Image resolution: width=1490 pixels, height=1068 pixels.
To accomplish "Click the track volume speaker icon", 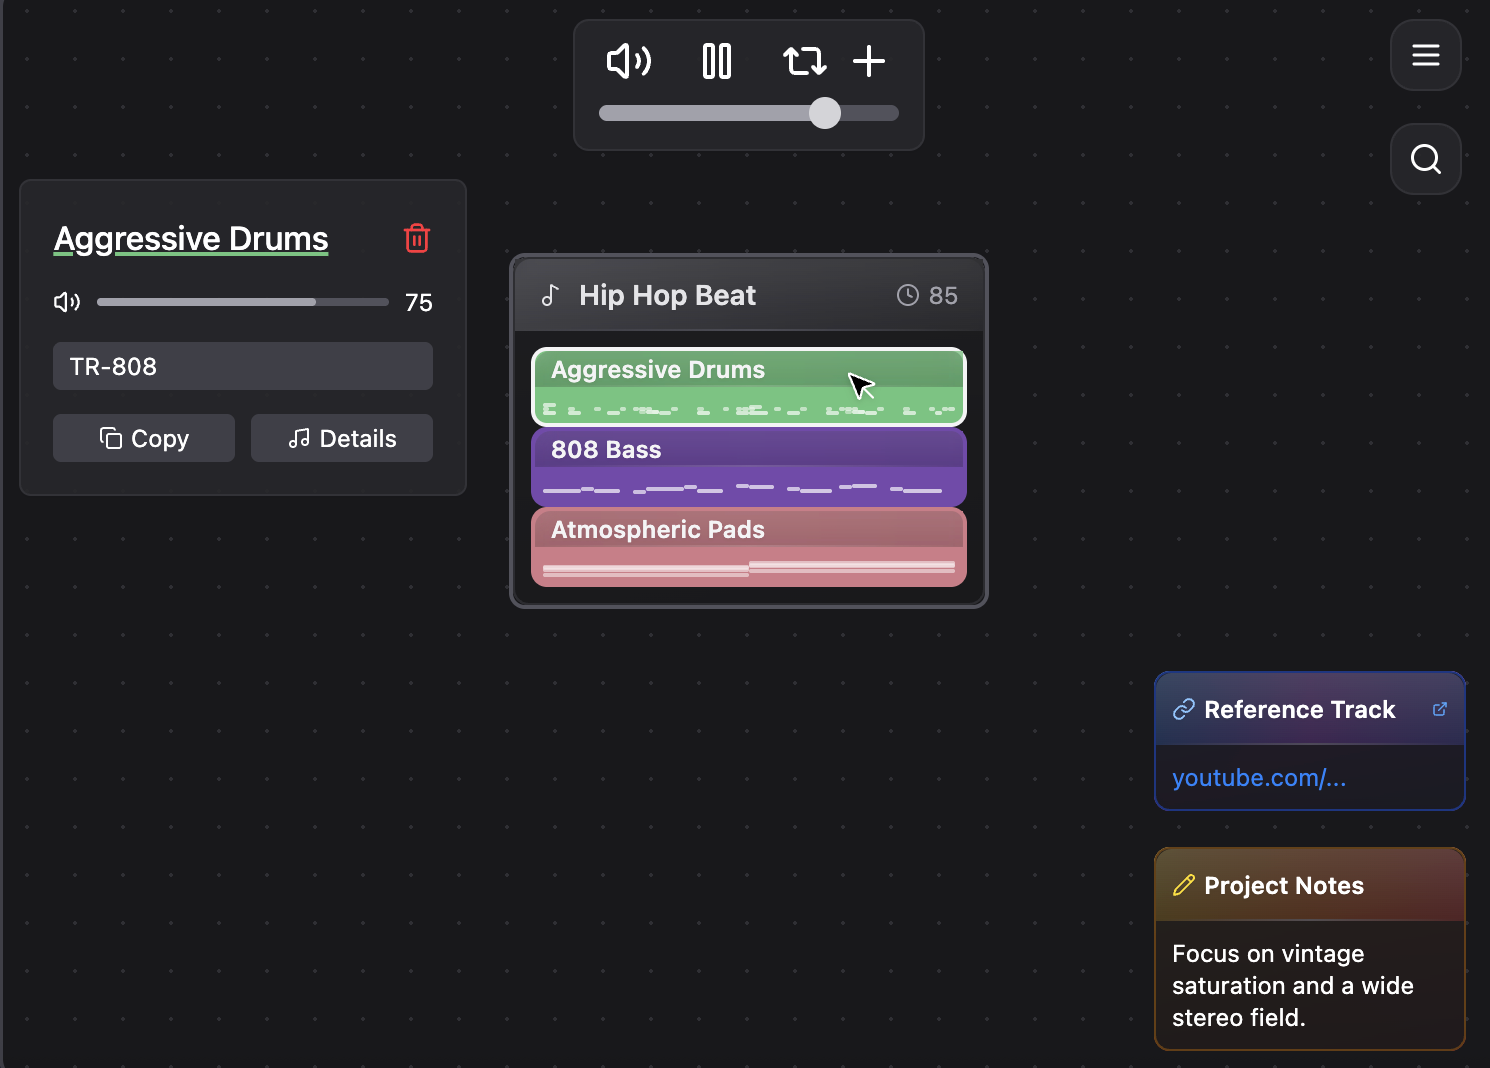I will pos(67,302).
